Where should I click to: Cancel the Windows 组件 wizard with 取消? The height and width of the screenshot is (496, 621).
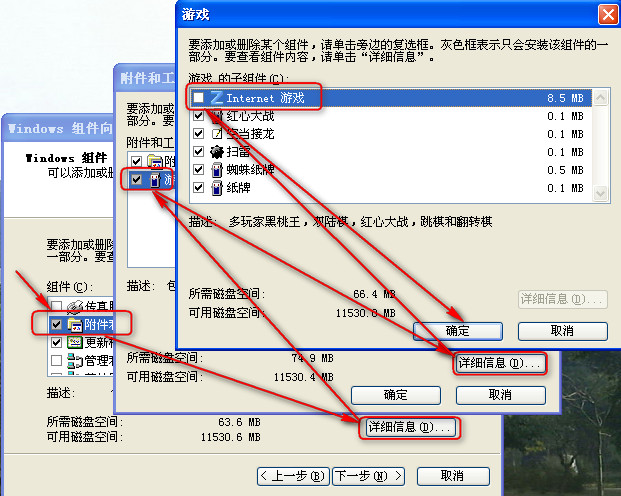(x=453, y=476)
